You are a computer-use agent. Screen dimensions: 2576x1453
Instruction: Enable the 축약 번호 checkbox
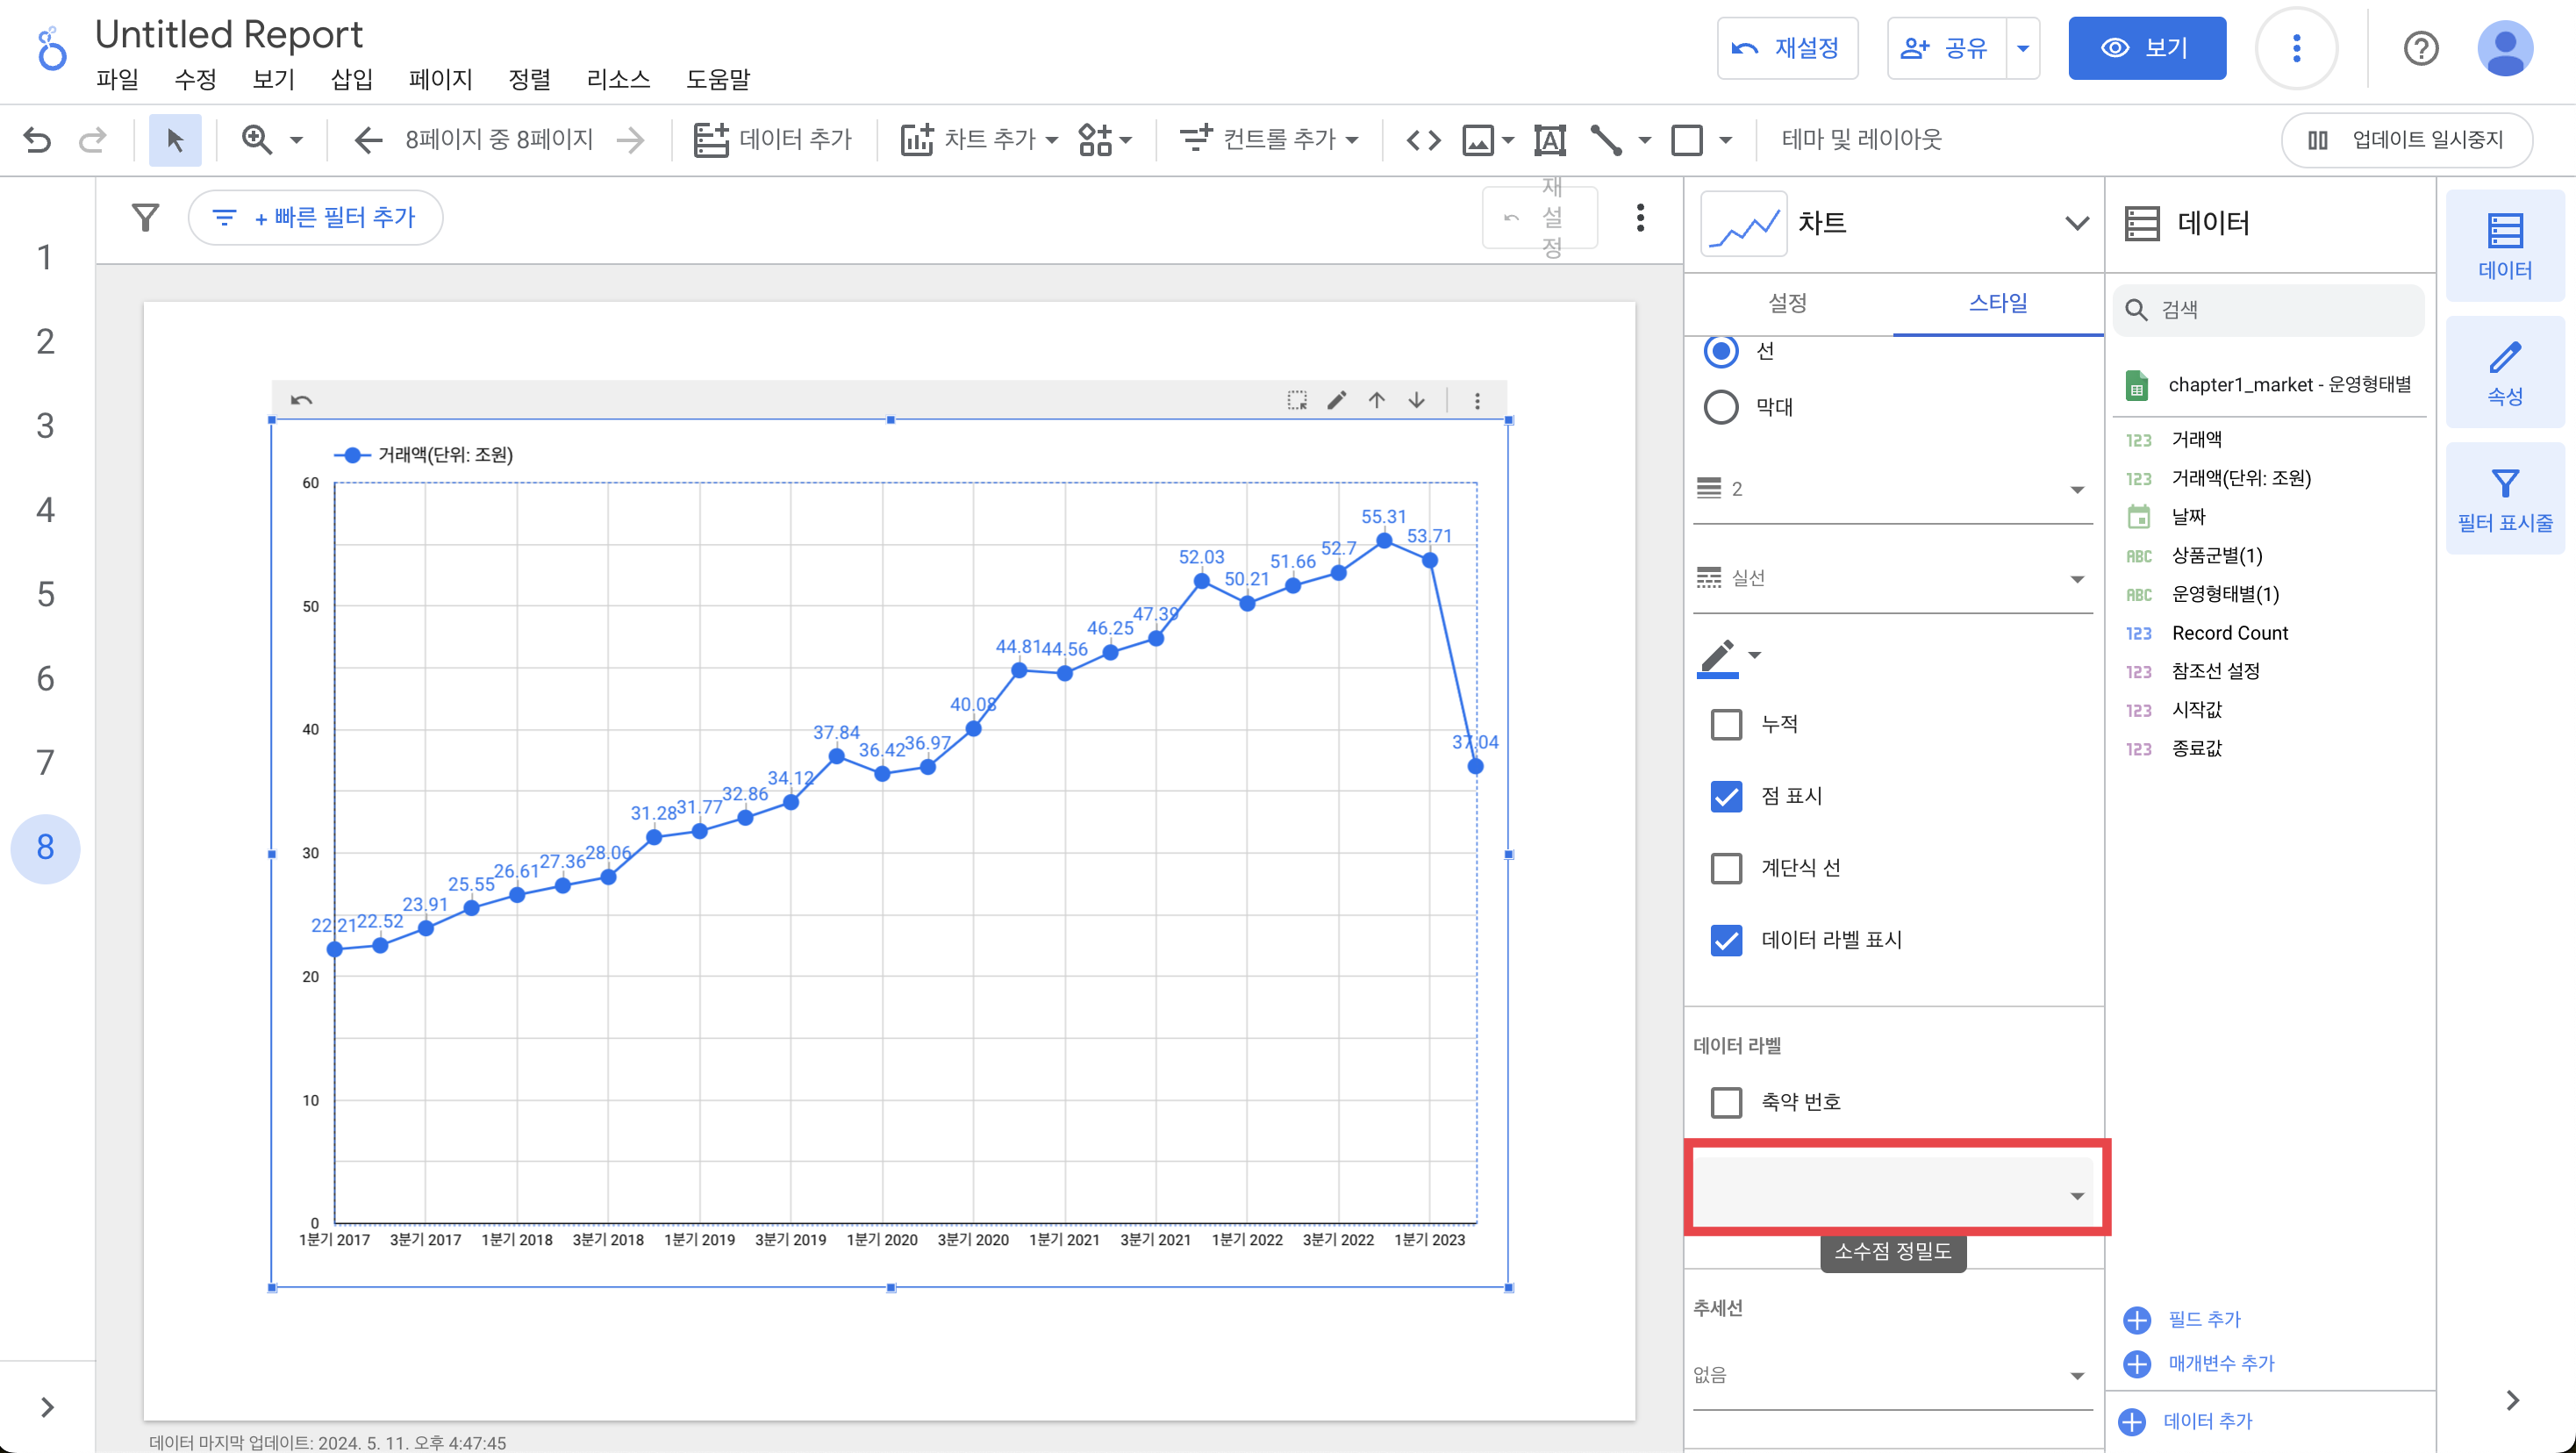[x=1726, y=1102]
